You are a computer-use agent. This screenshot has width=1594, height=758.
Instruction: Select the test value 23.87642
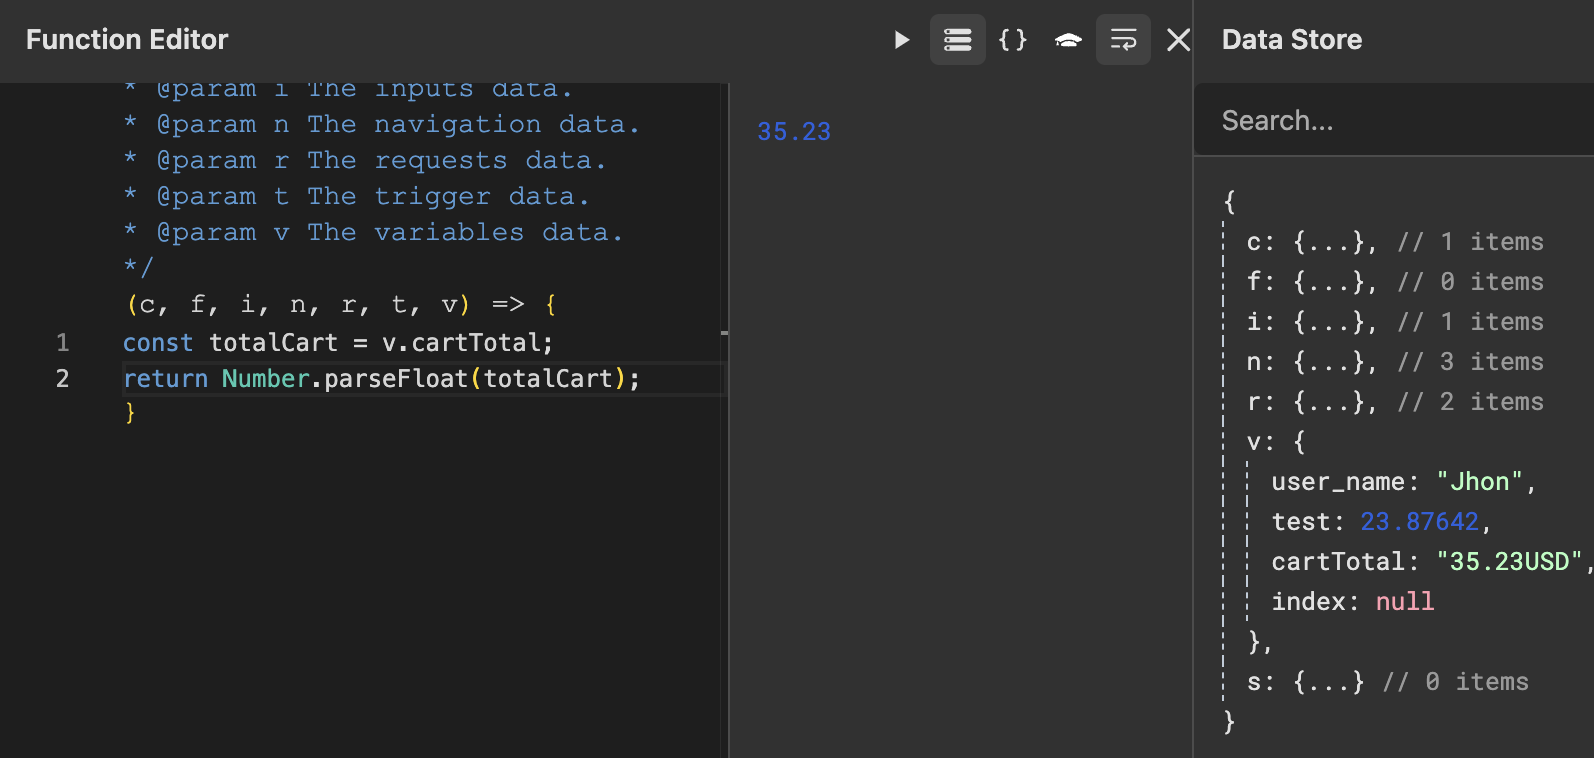click(x=1419, y=522)
